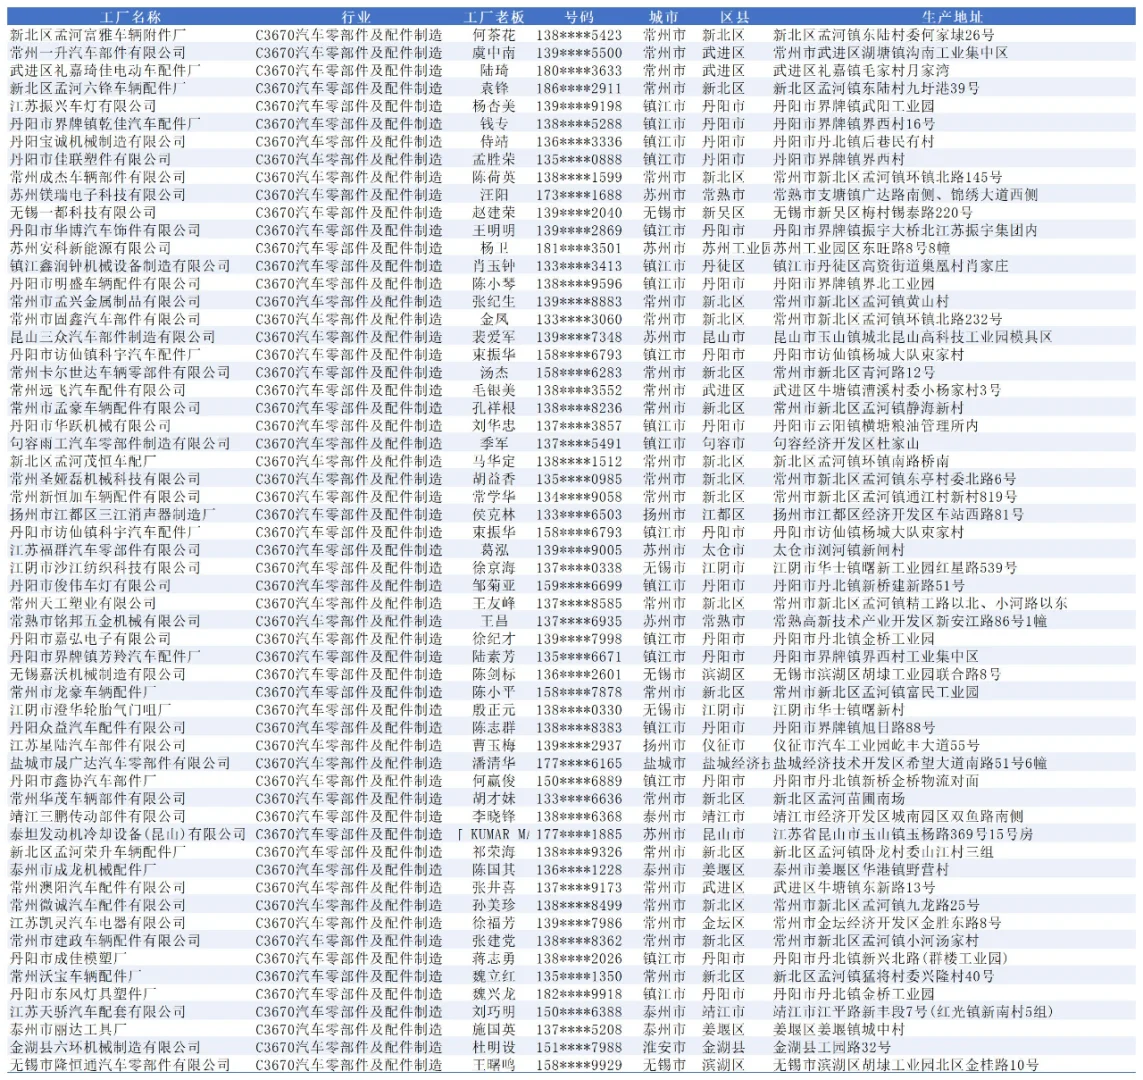1143x1080 pixels.
Task: Select phone number 139****5500
Action: click(579, 52)
